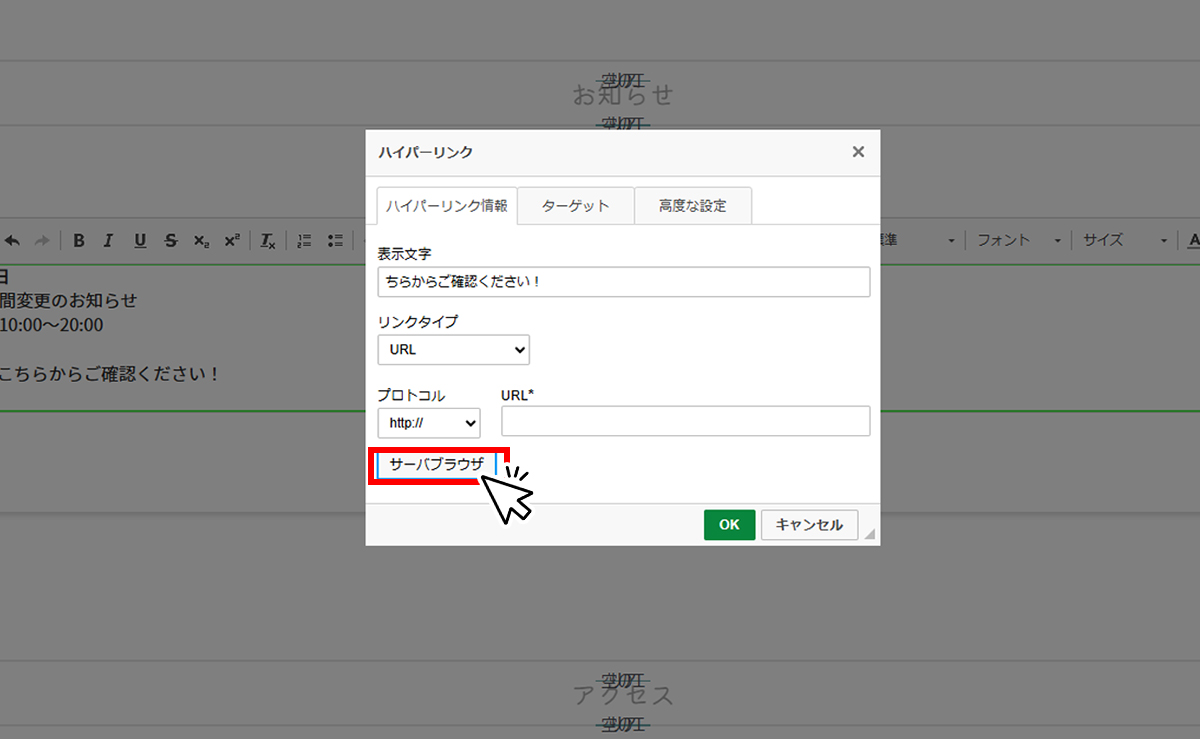Click the サーバブラウザ button

click(437, 465)
